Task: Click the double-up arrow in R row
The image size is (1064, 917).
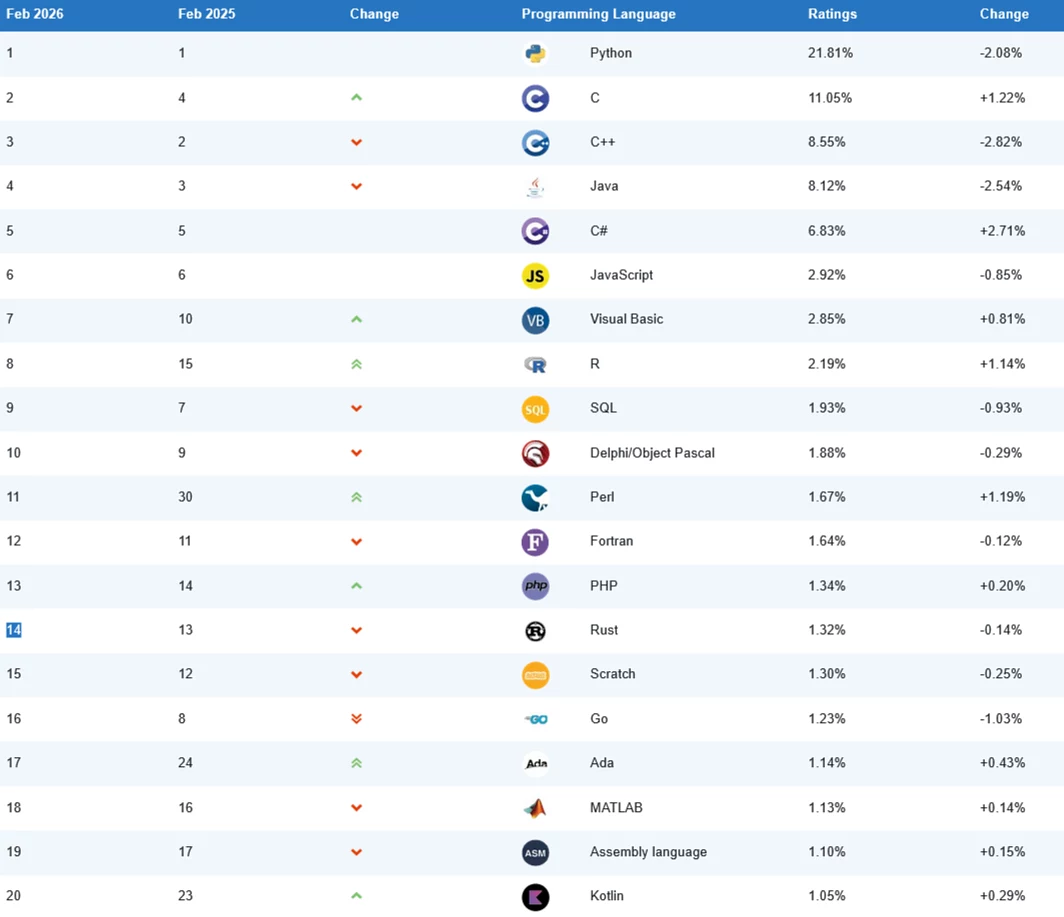Action: 356,364
